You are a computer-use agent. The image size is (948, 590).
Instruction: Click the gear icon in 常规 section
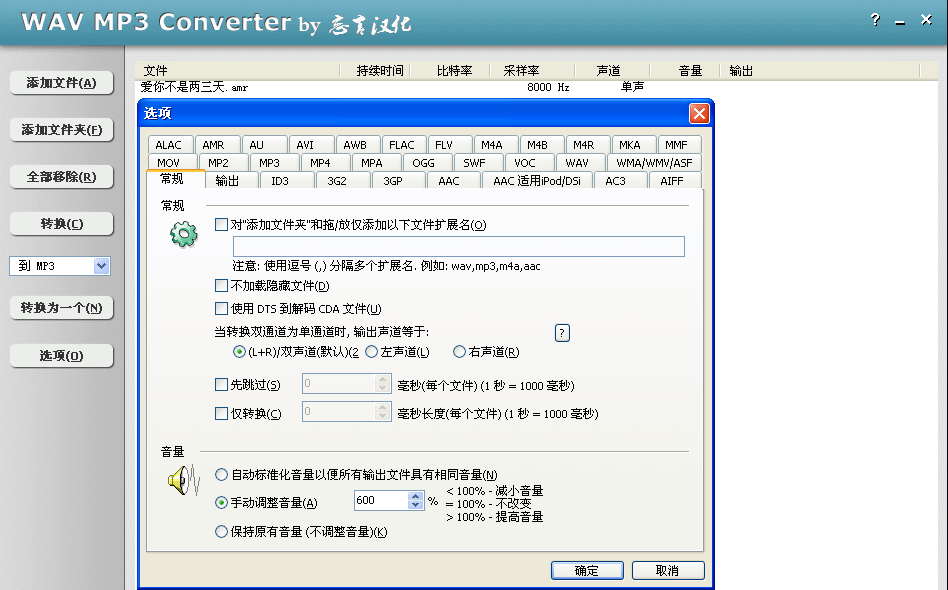point(184,235)
